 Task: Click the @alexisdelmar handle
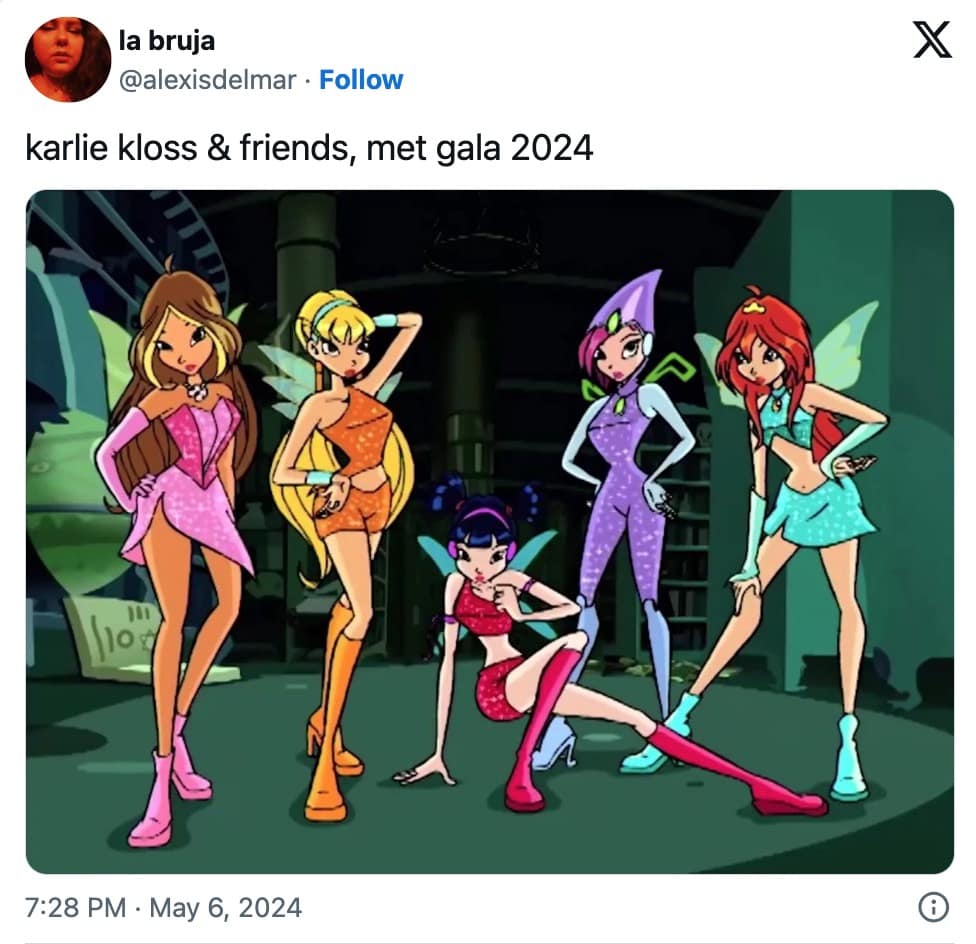click(x=207, y=80)
